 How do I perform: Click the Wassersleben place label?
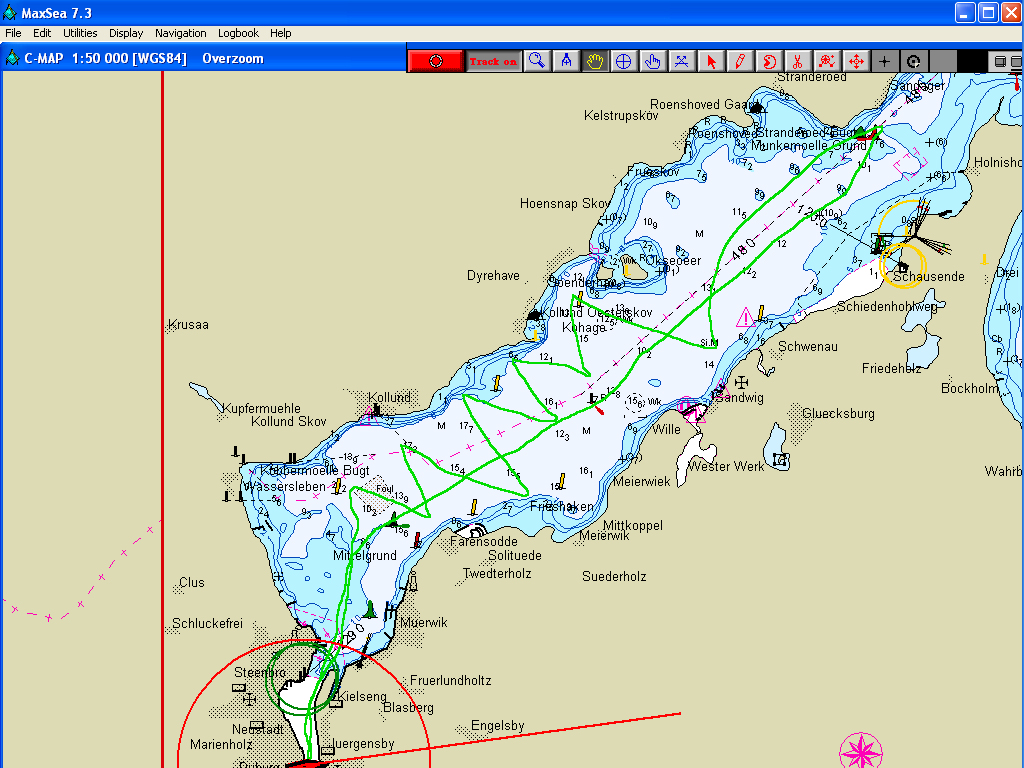tap(284, 487)
